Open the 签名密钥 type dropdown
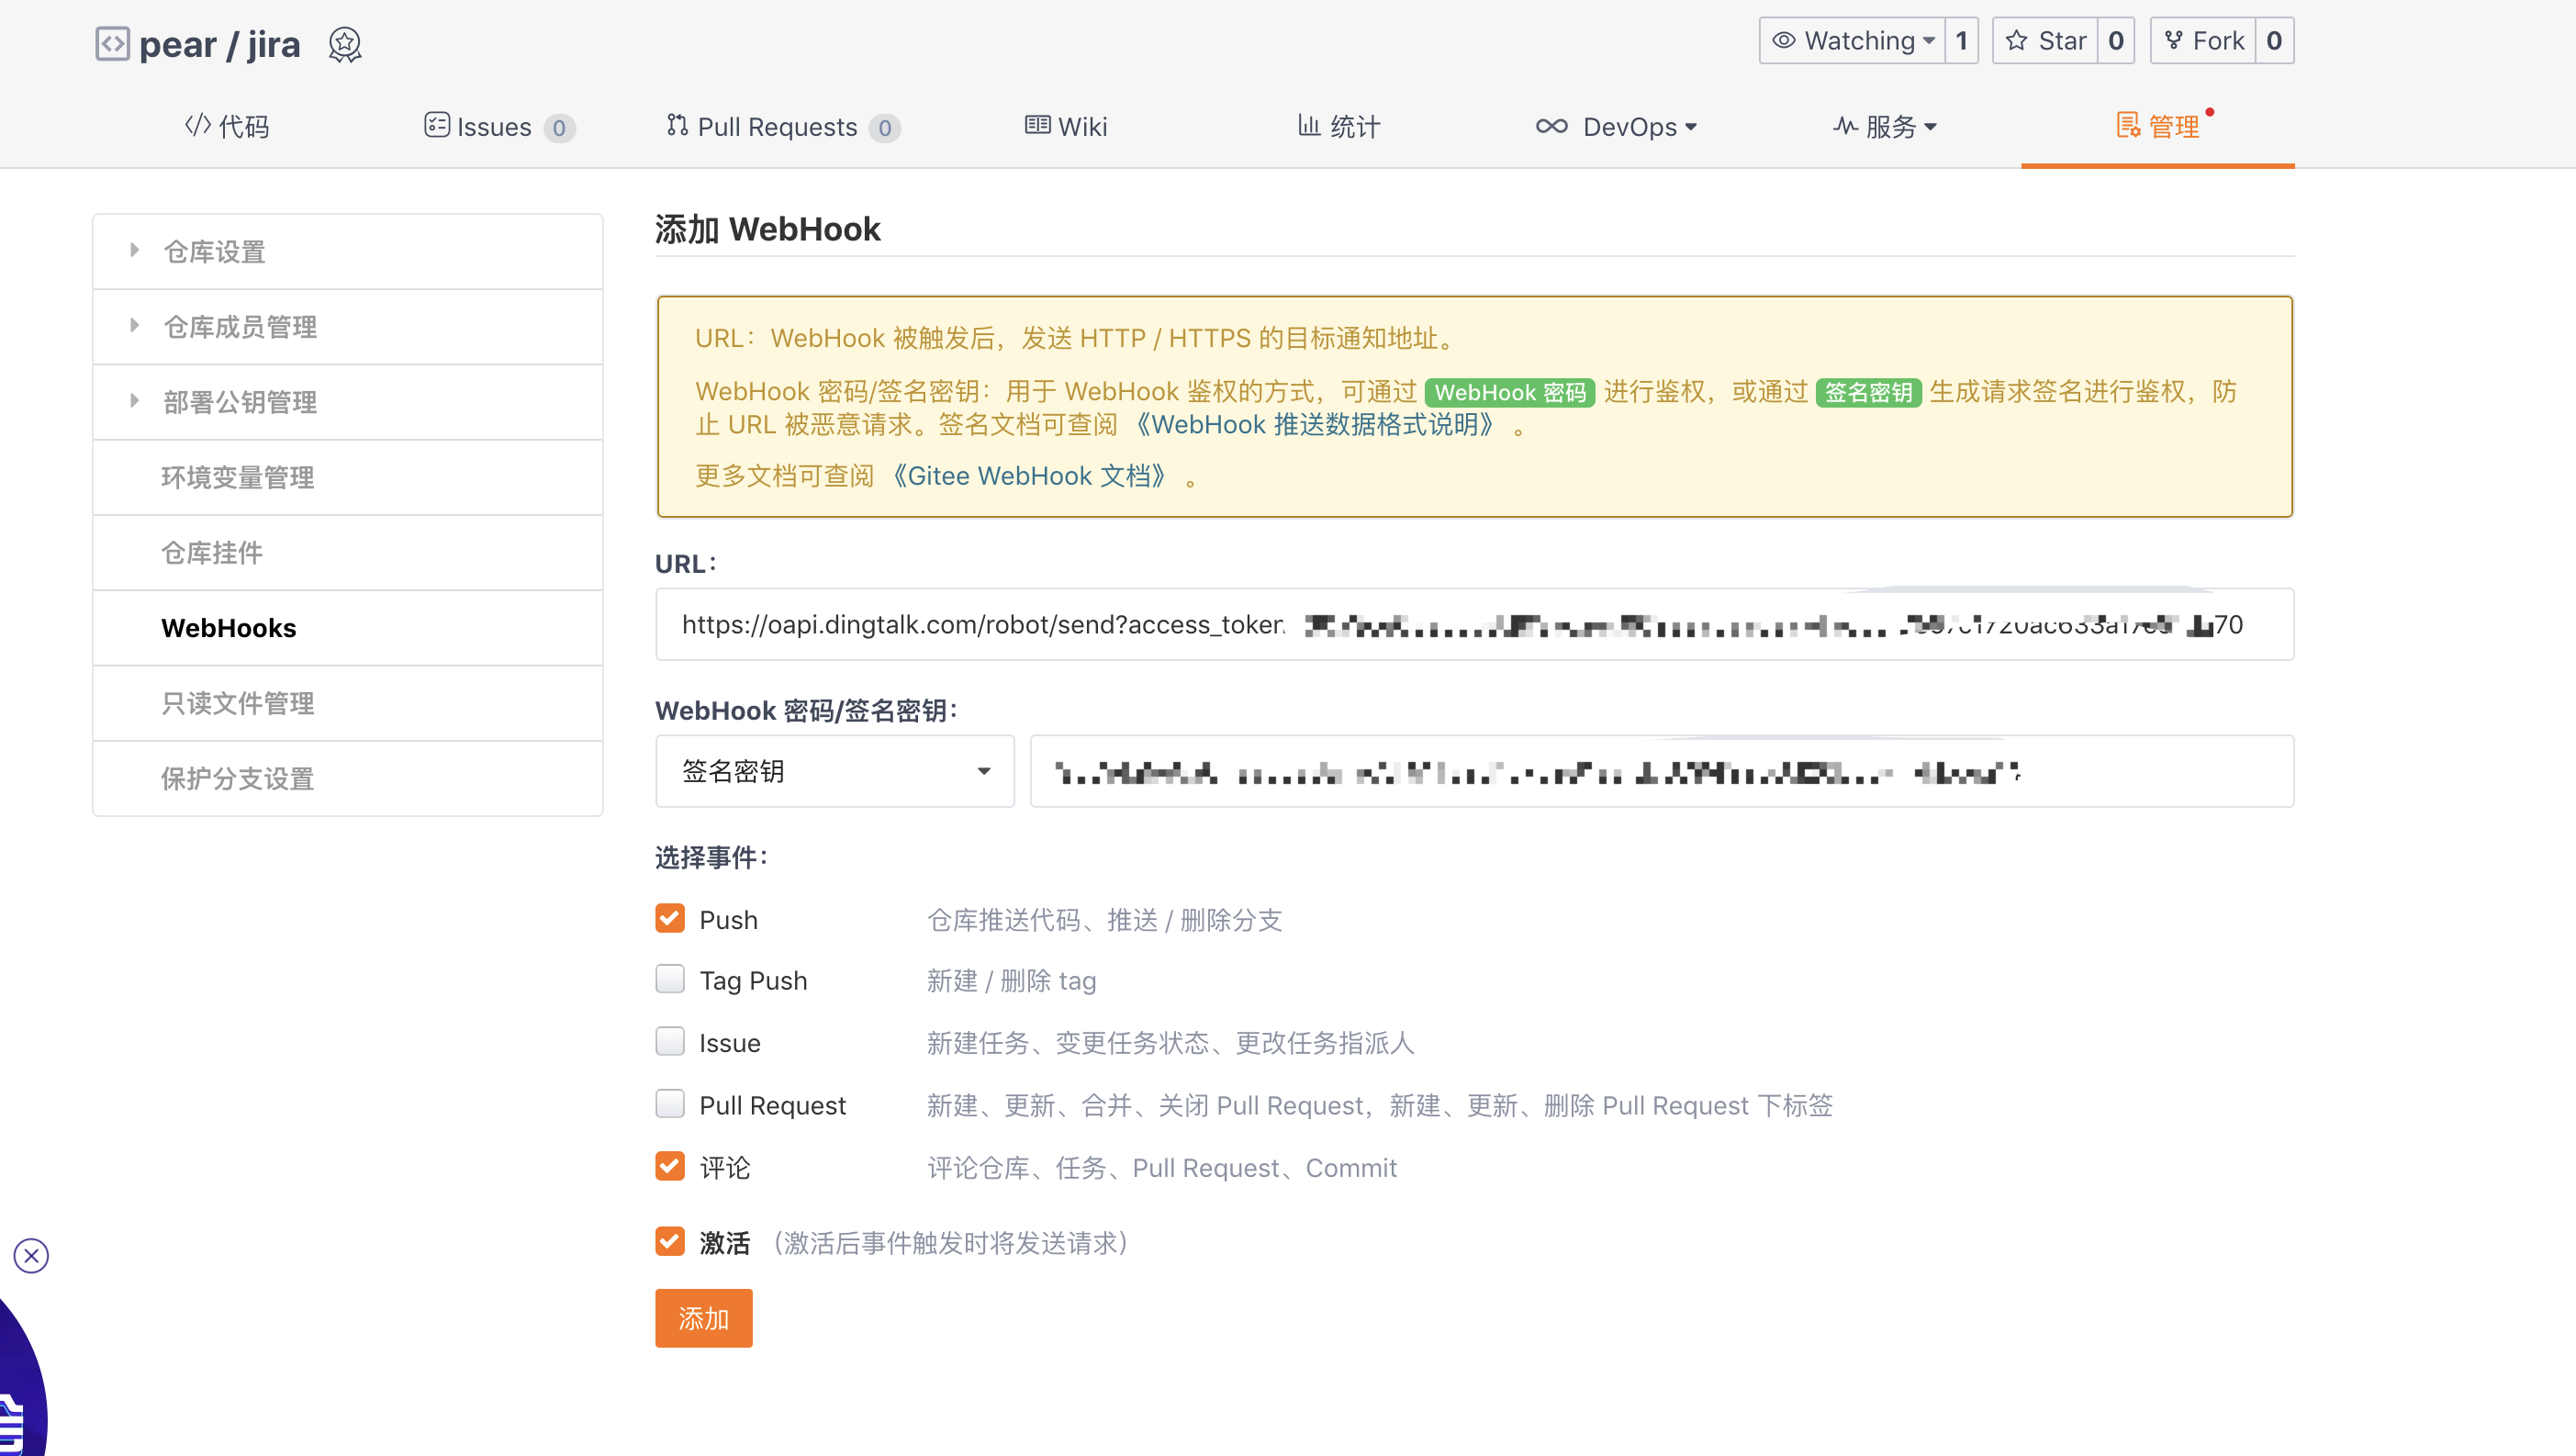 (835, 771)
